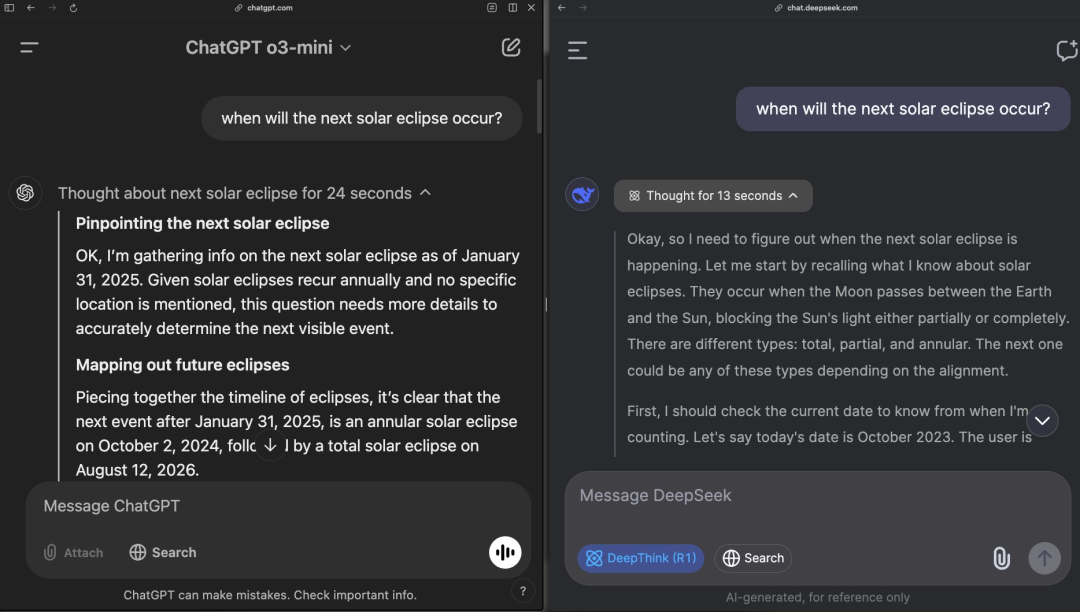Click ChatGPT scroll-down arrow button
The height and width of the screenshot is (612, 1080).
[x=270, y=445]
